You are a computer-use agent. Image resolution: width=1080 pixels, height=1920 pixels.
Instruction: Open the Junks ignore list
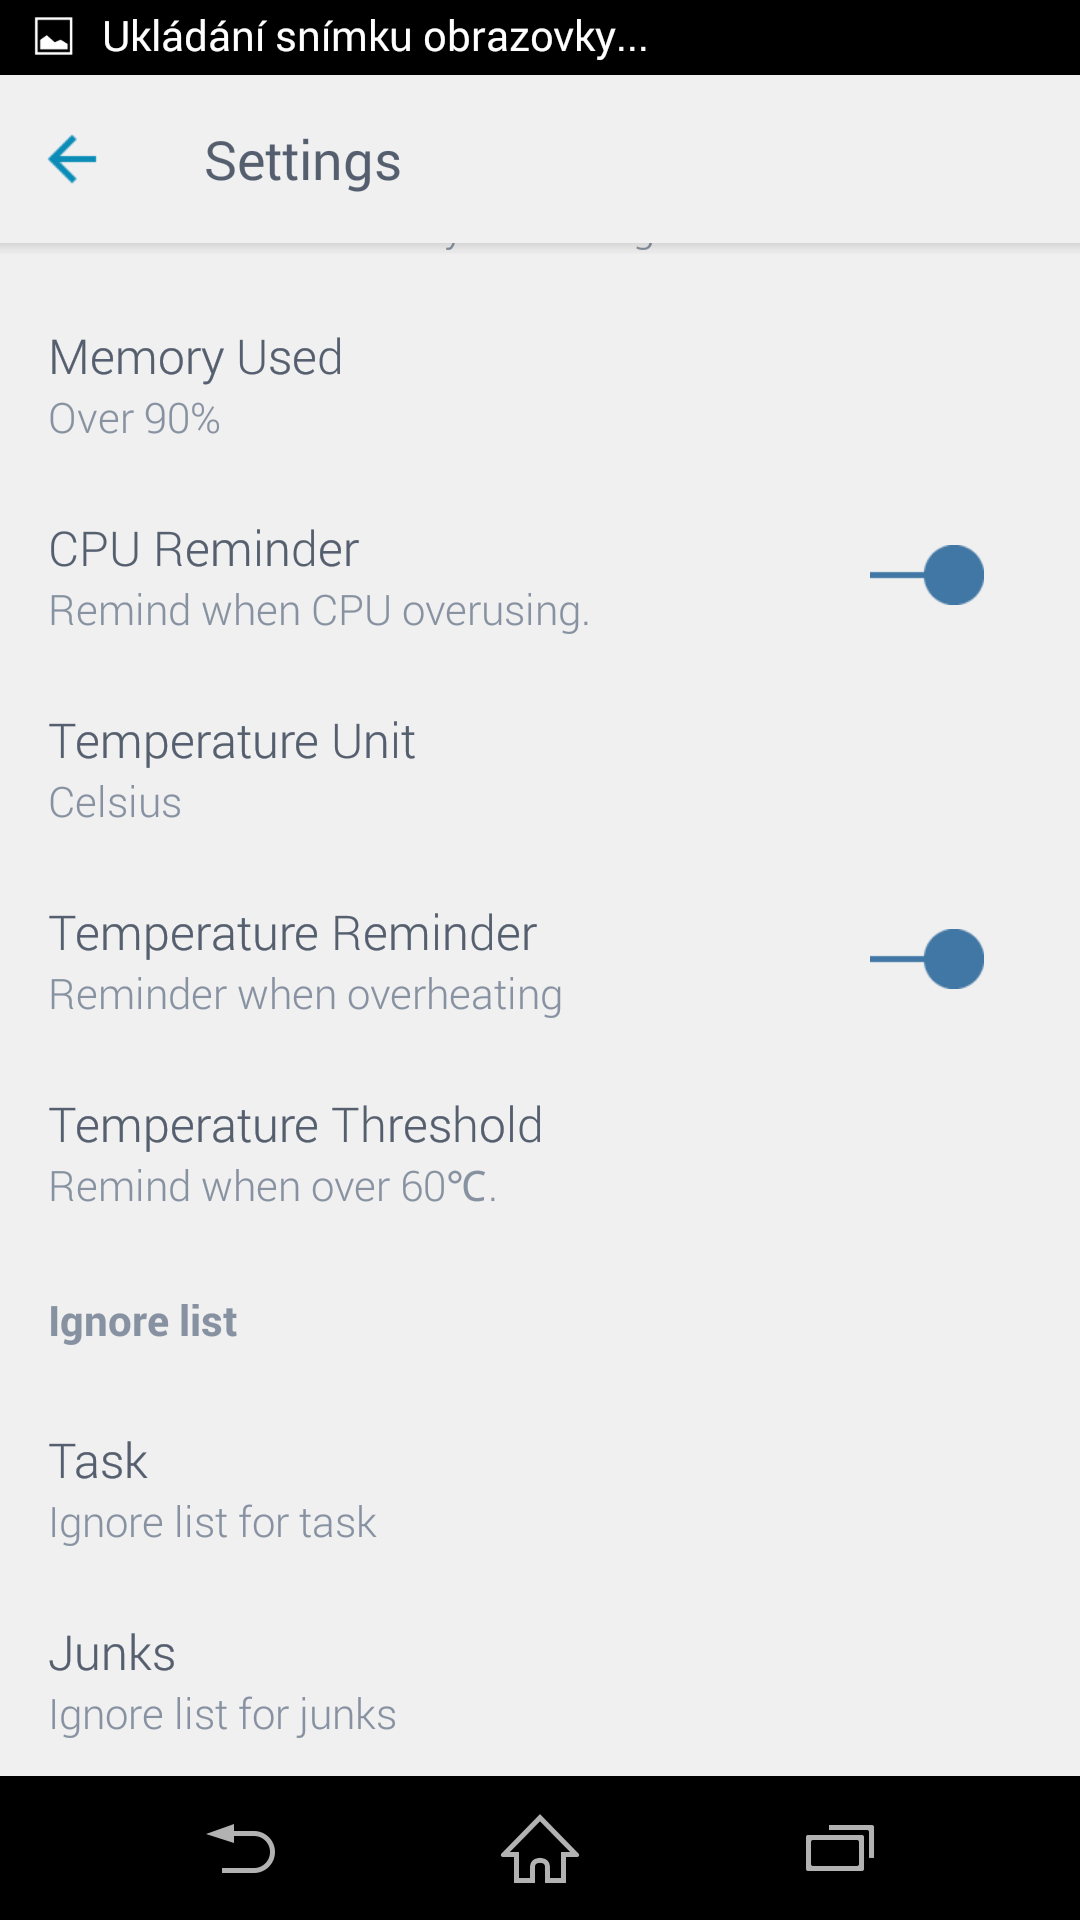(x=540, y=1683)
